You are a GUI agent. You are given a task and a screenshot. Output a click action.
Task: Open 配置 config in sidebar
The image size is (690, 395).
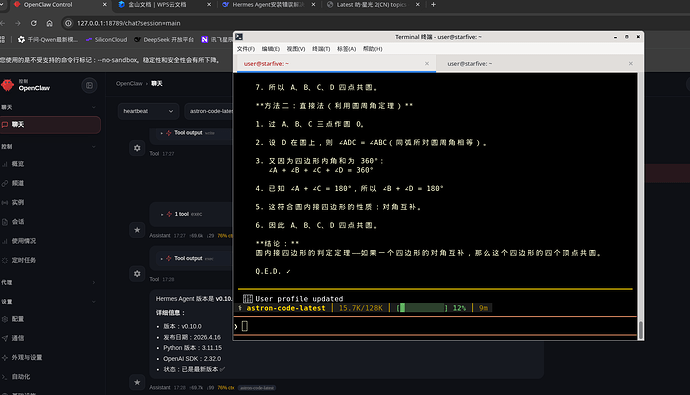tap(18, 319)
